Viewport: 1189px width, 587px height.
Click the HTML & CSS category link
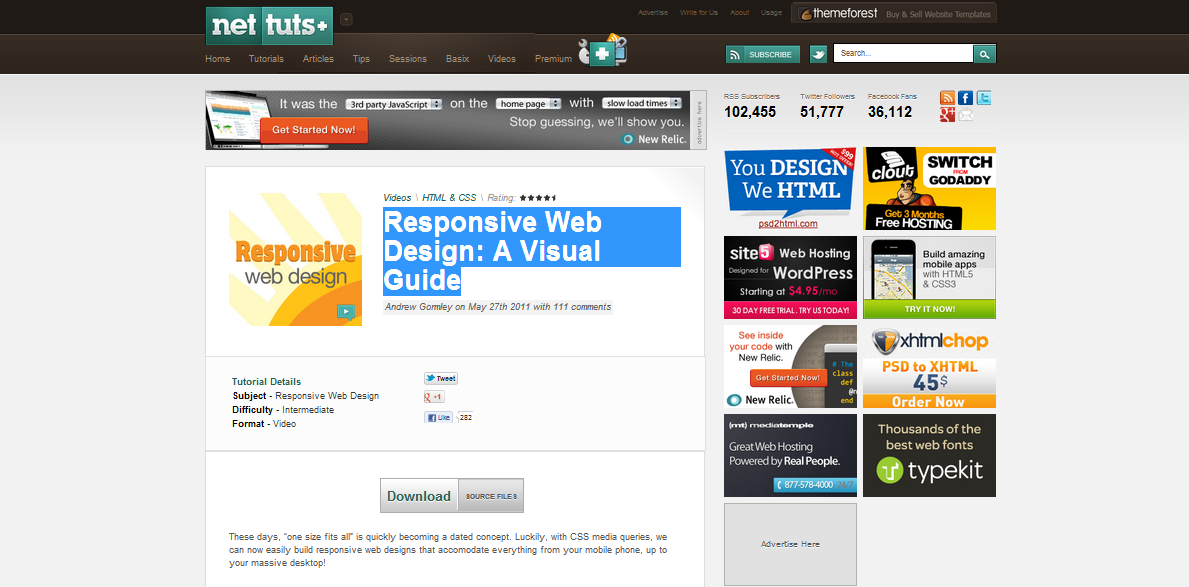pyautogui.click(x=449, y=198)
